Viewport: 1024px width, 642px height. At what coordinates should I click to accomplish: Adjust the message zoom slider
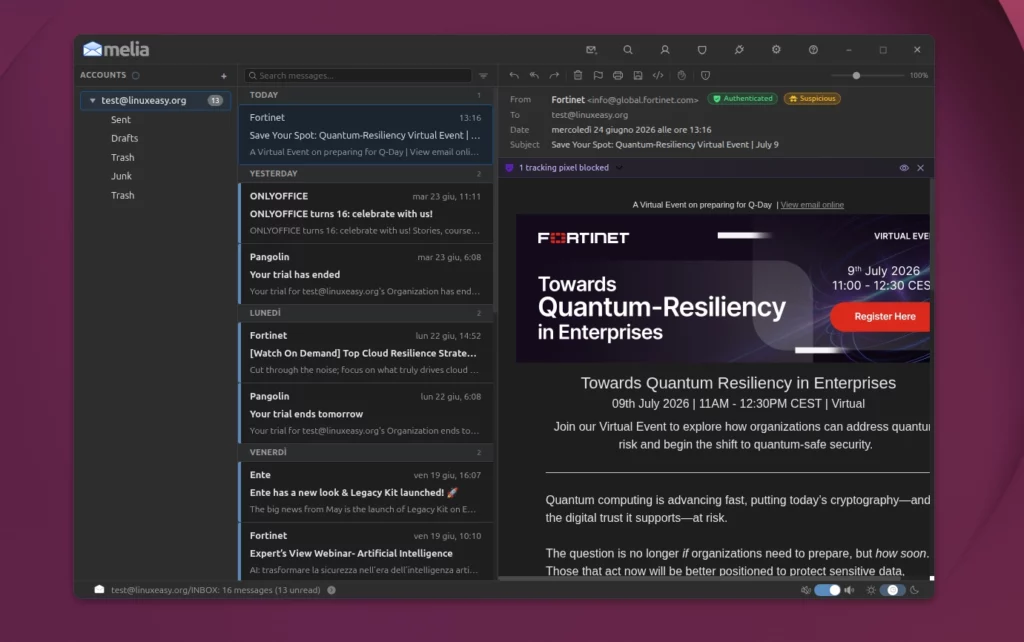click(867, 76)
